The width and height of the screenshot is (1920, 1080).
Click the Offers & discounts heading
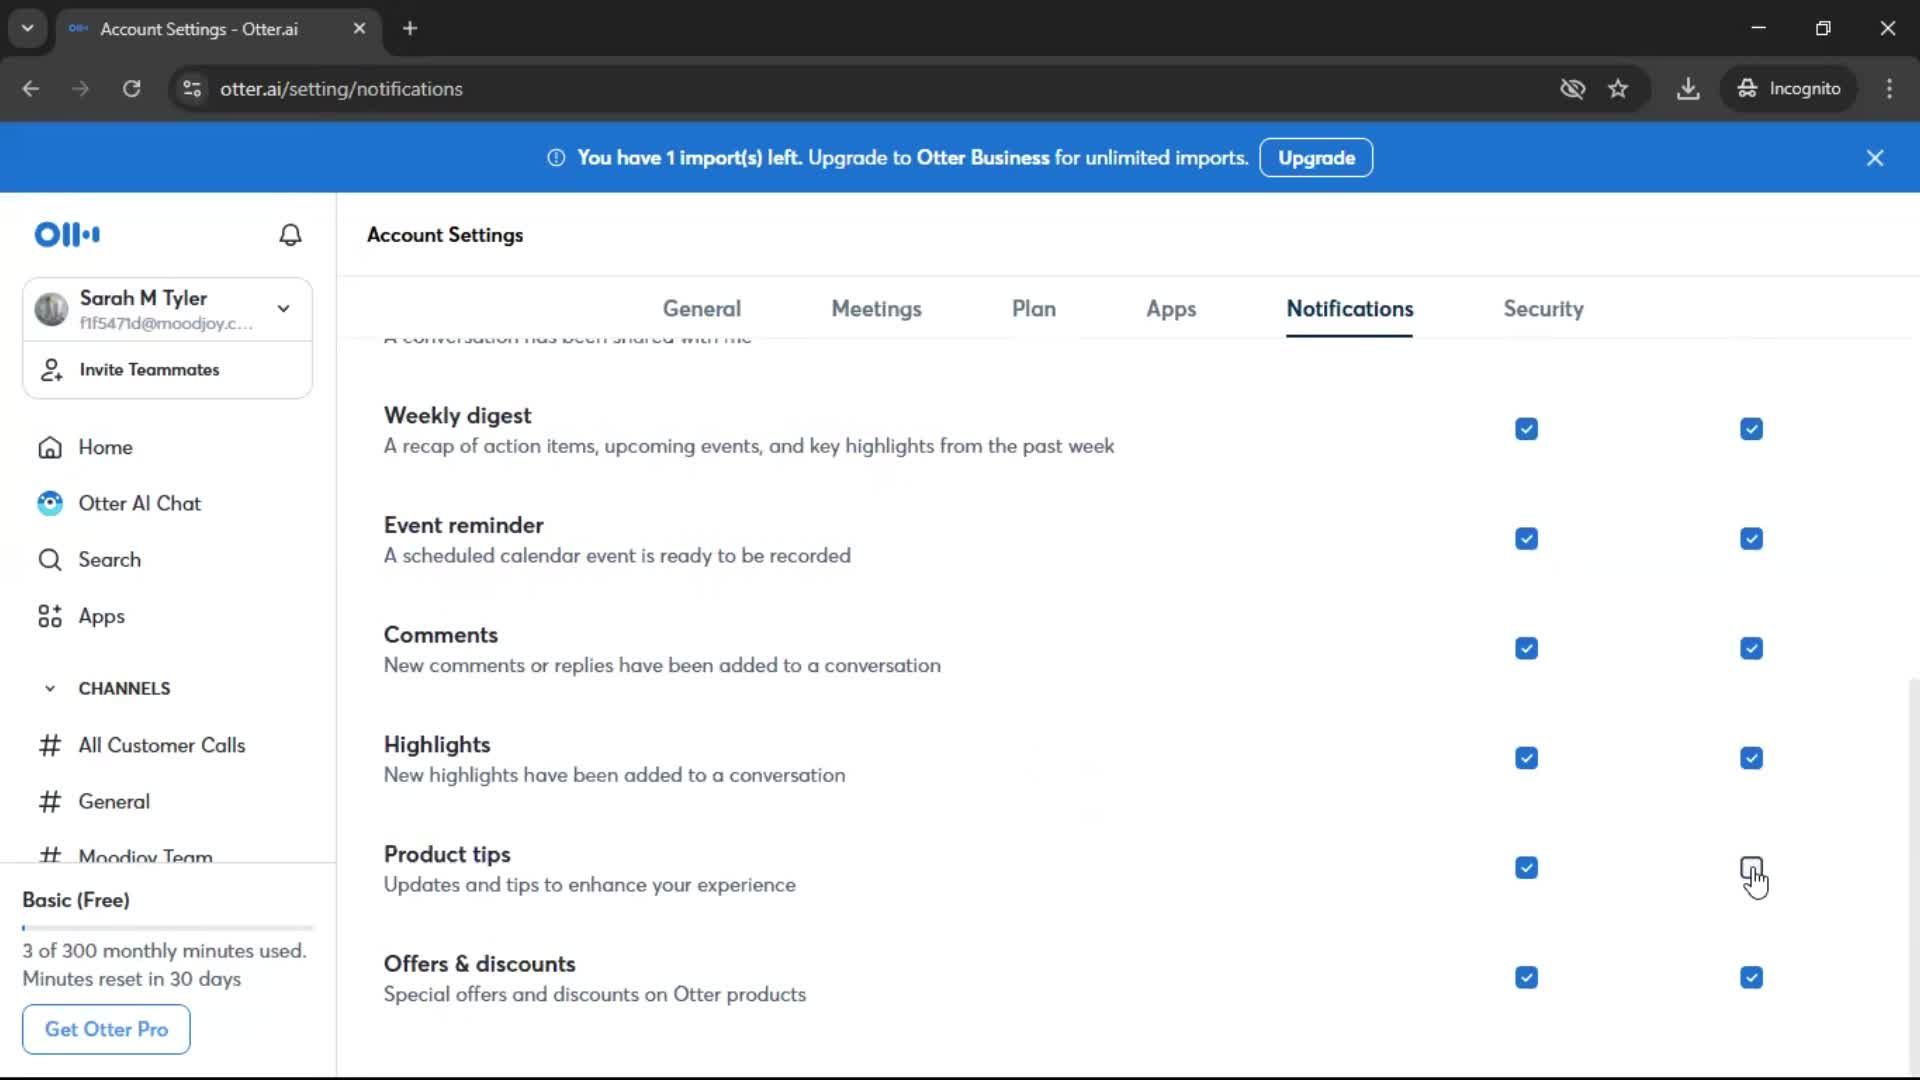coord(479,964)
